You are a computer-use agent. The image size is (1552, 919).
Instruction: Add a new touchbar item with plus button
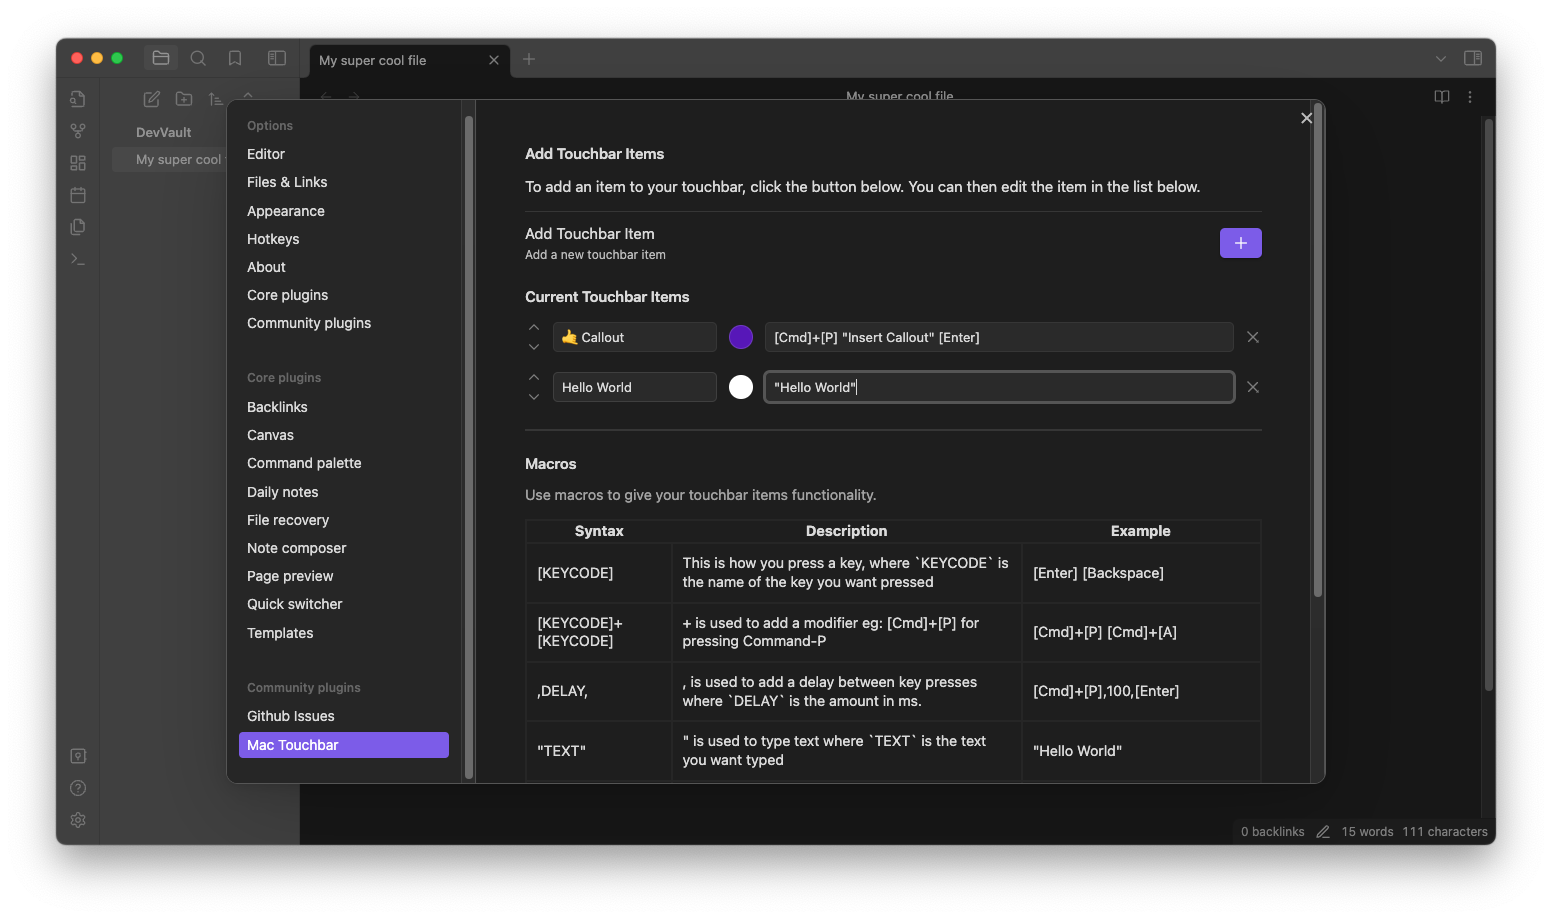(x=1240, y=242)
